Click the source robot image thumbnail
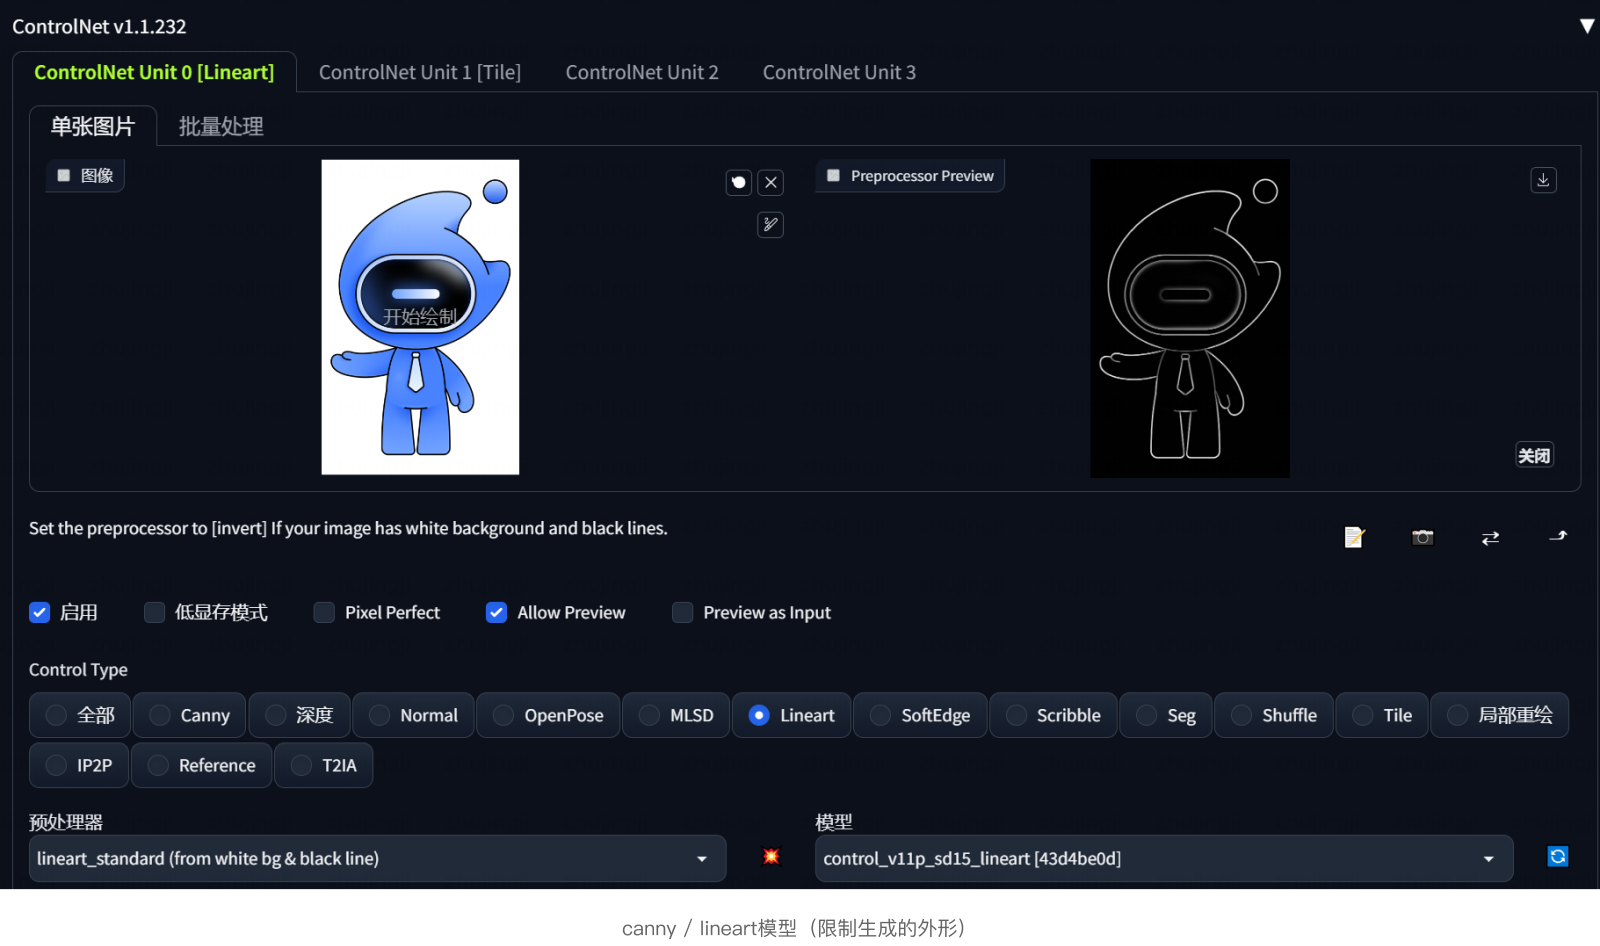 pos(420,317)
